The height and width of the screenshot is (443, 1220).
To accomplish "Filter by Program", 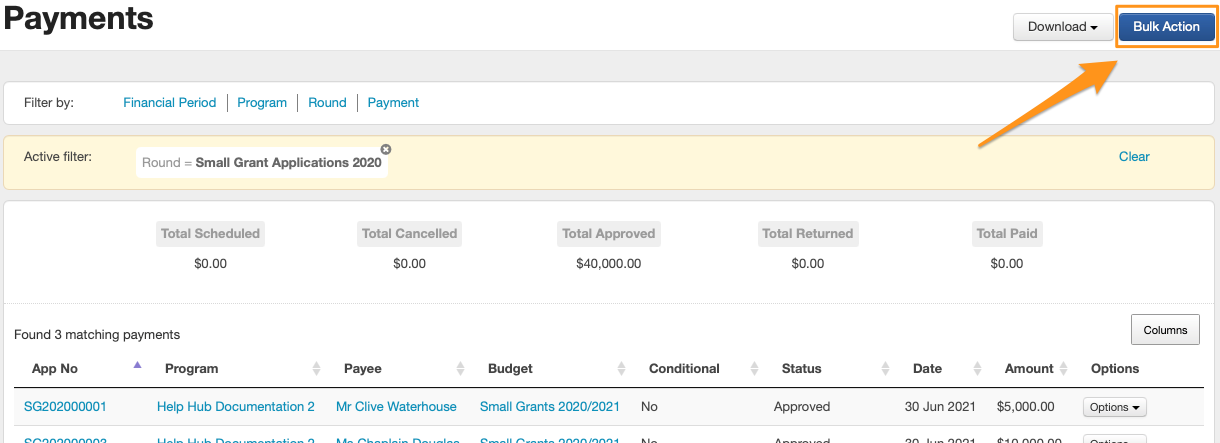I will (262, 103).
